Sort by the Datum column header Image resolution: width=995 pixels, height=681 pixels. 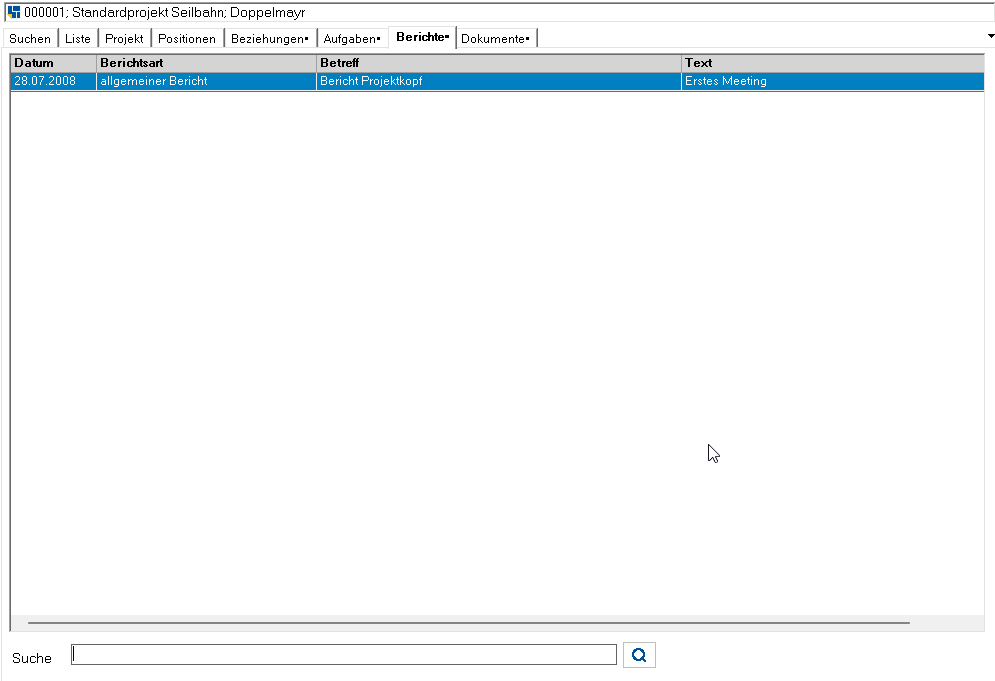[53, 63]
